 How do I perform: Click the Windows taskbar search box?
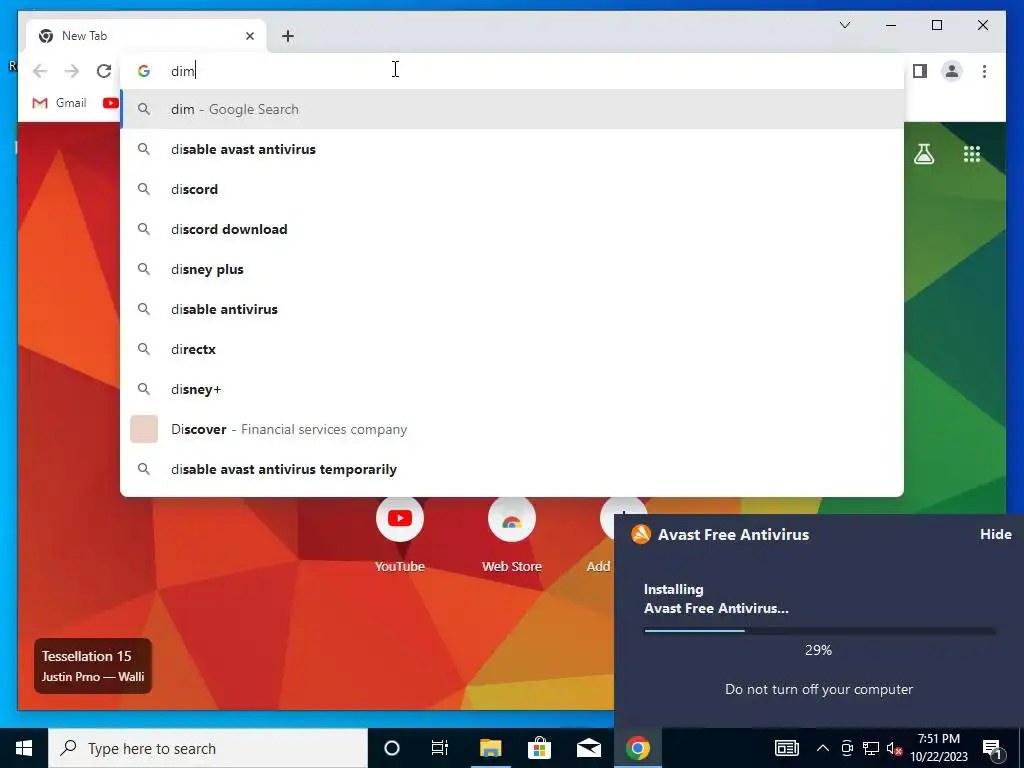tap(208, 748)
